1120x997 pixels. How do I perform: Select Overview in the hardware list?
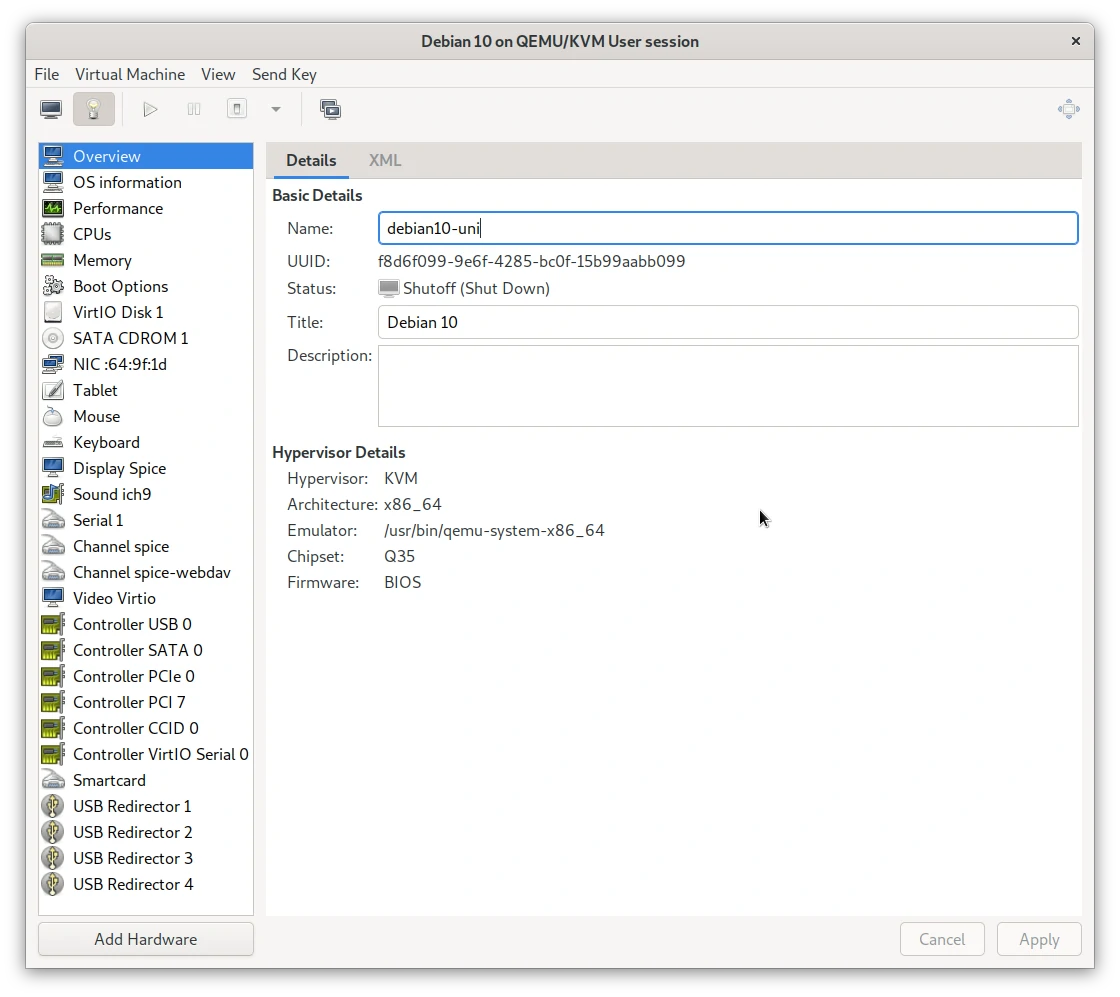pos(146,156)
